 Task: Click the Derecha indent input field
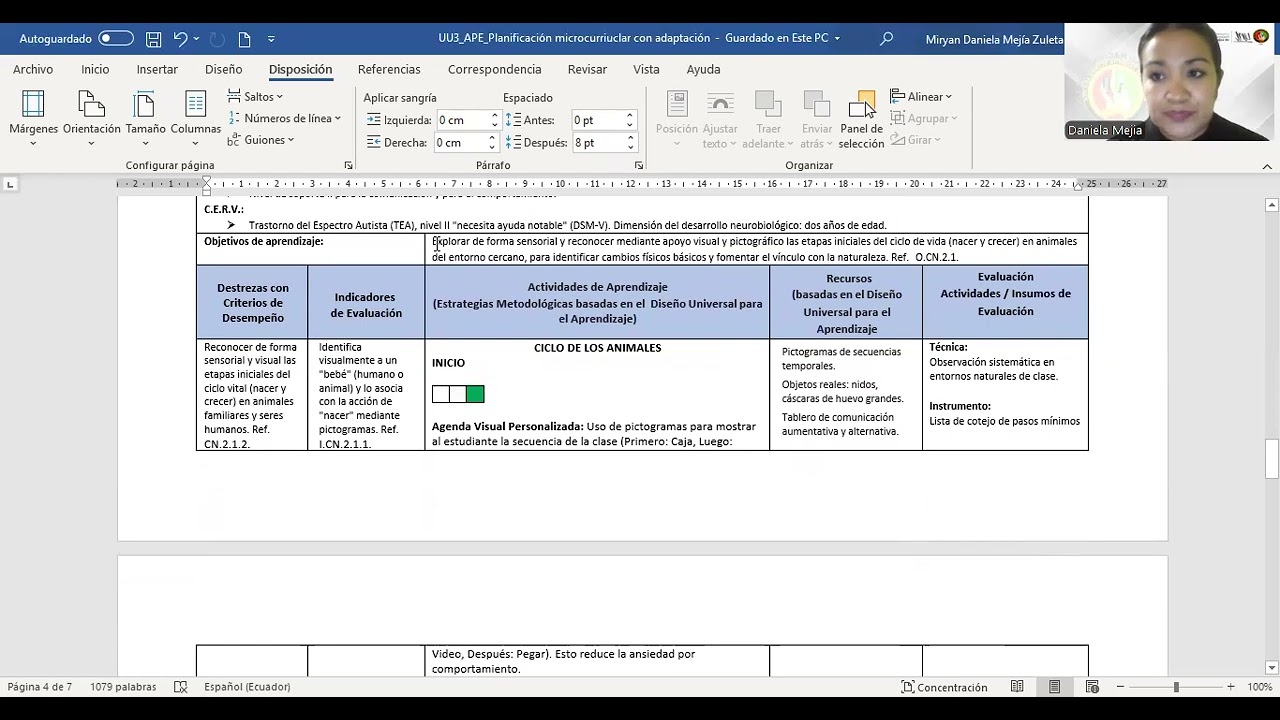coord(461,143)
